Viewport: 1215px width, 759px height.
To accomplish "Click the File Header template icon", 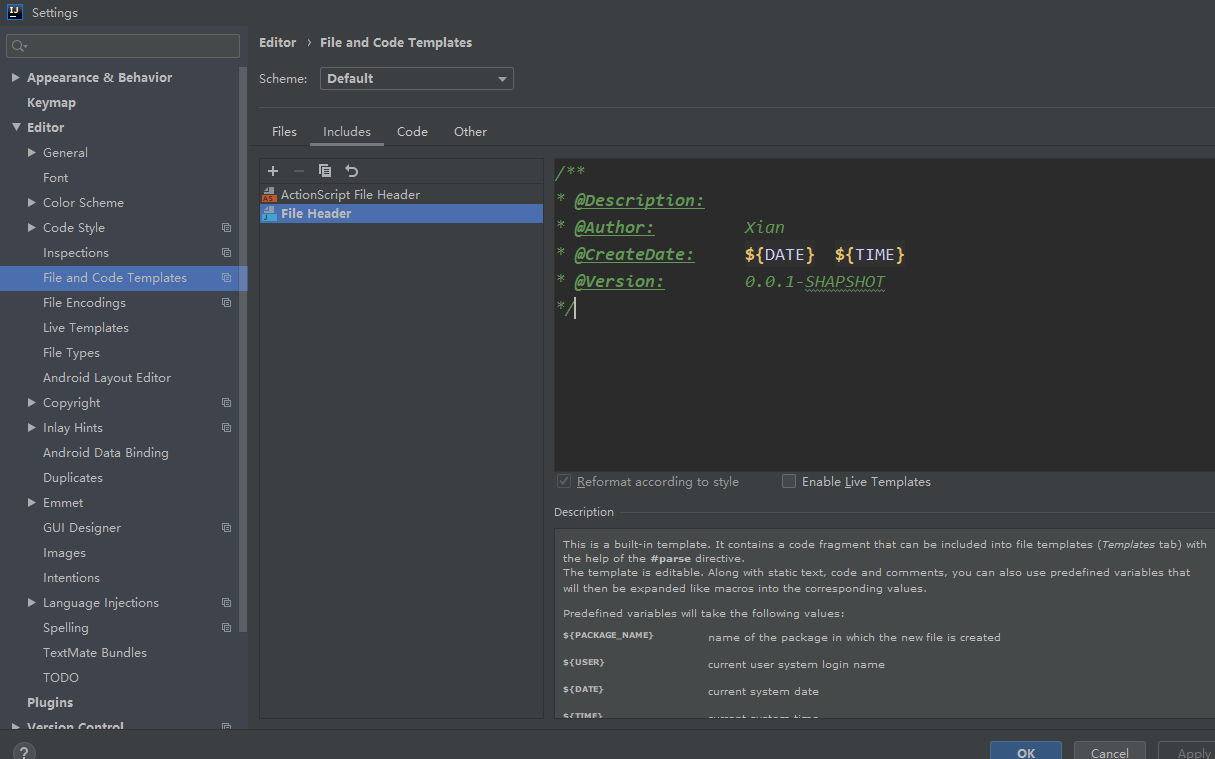I will click(x=269, y=213).
